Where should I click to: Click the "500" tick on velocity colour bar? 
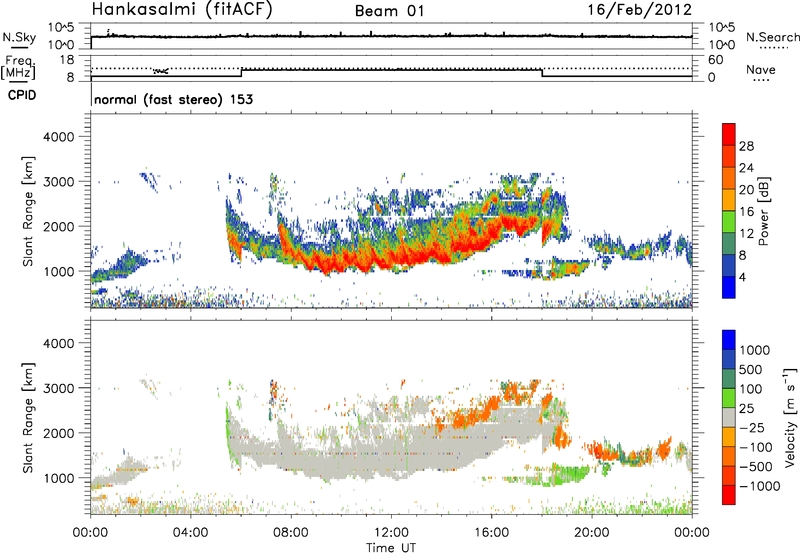750,370
